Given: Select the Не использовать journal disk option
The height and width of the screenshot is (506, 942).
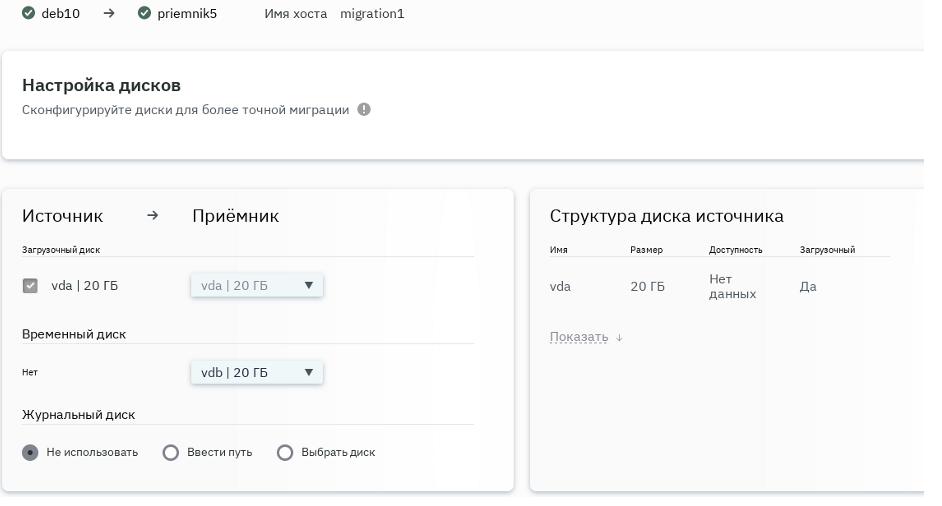Looking at the screenshot, I should tap(30, 453).
